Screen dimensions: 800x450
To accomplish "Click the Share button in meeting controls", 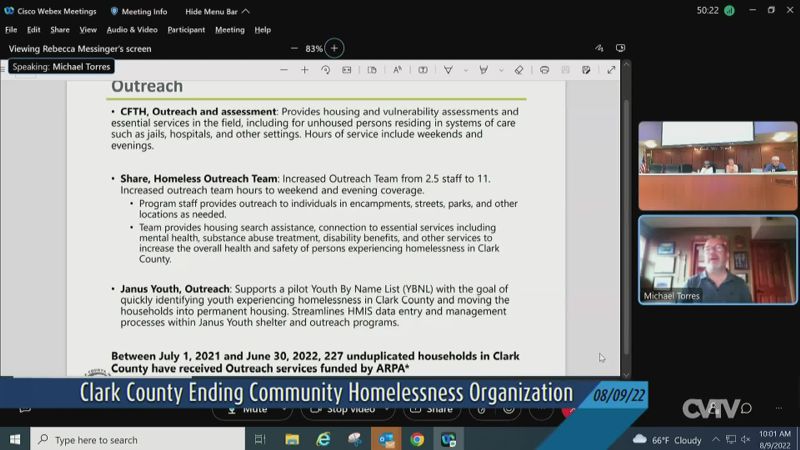I will (434, 409).
